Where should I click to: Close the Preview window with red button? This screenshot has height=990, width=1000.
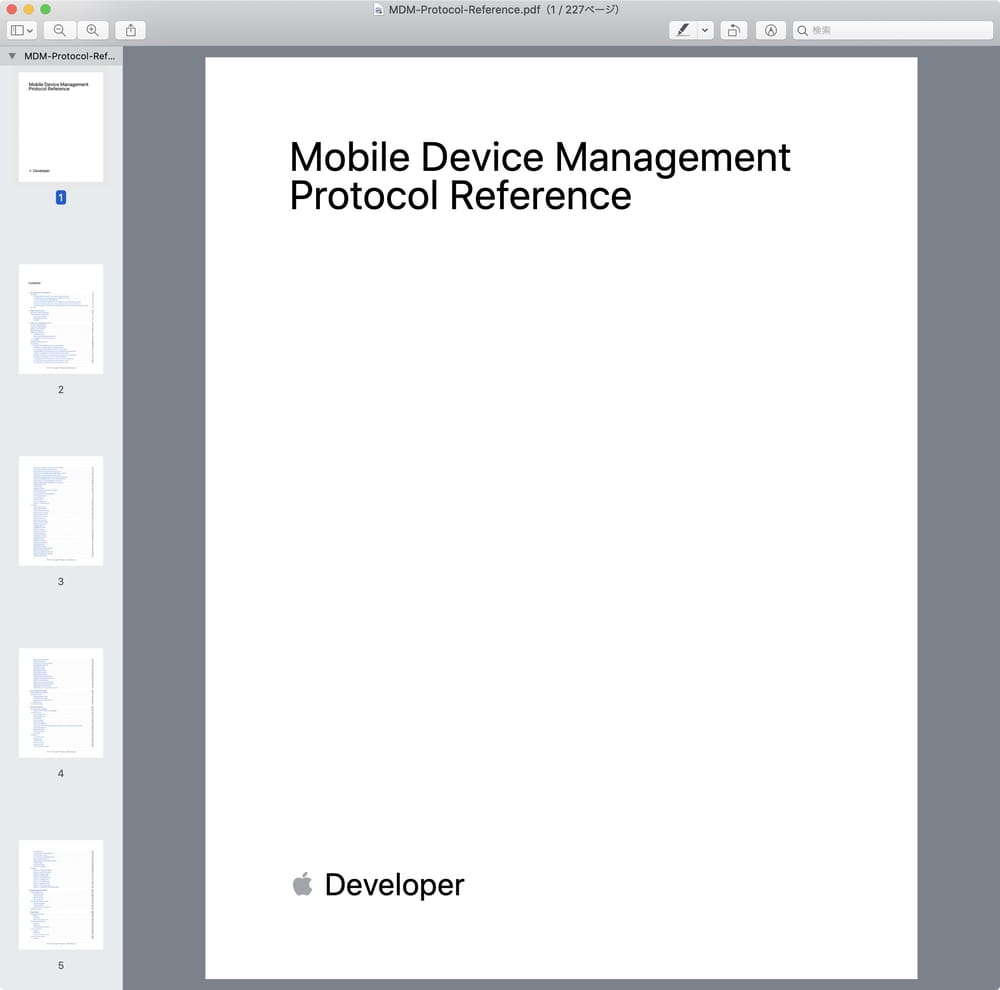(11, 10)
